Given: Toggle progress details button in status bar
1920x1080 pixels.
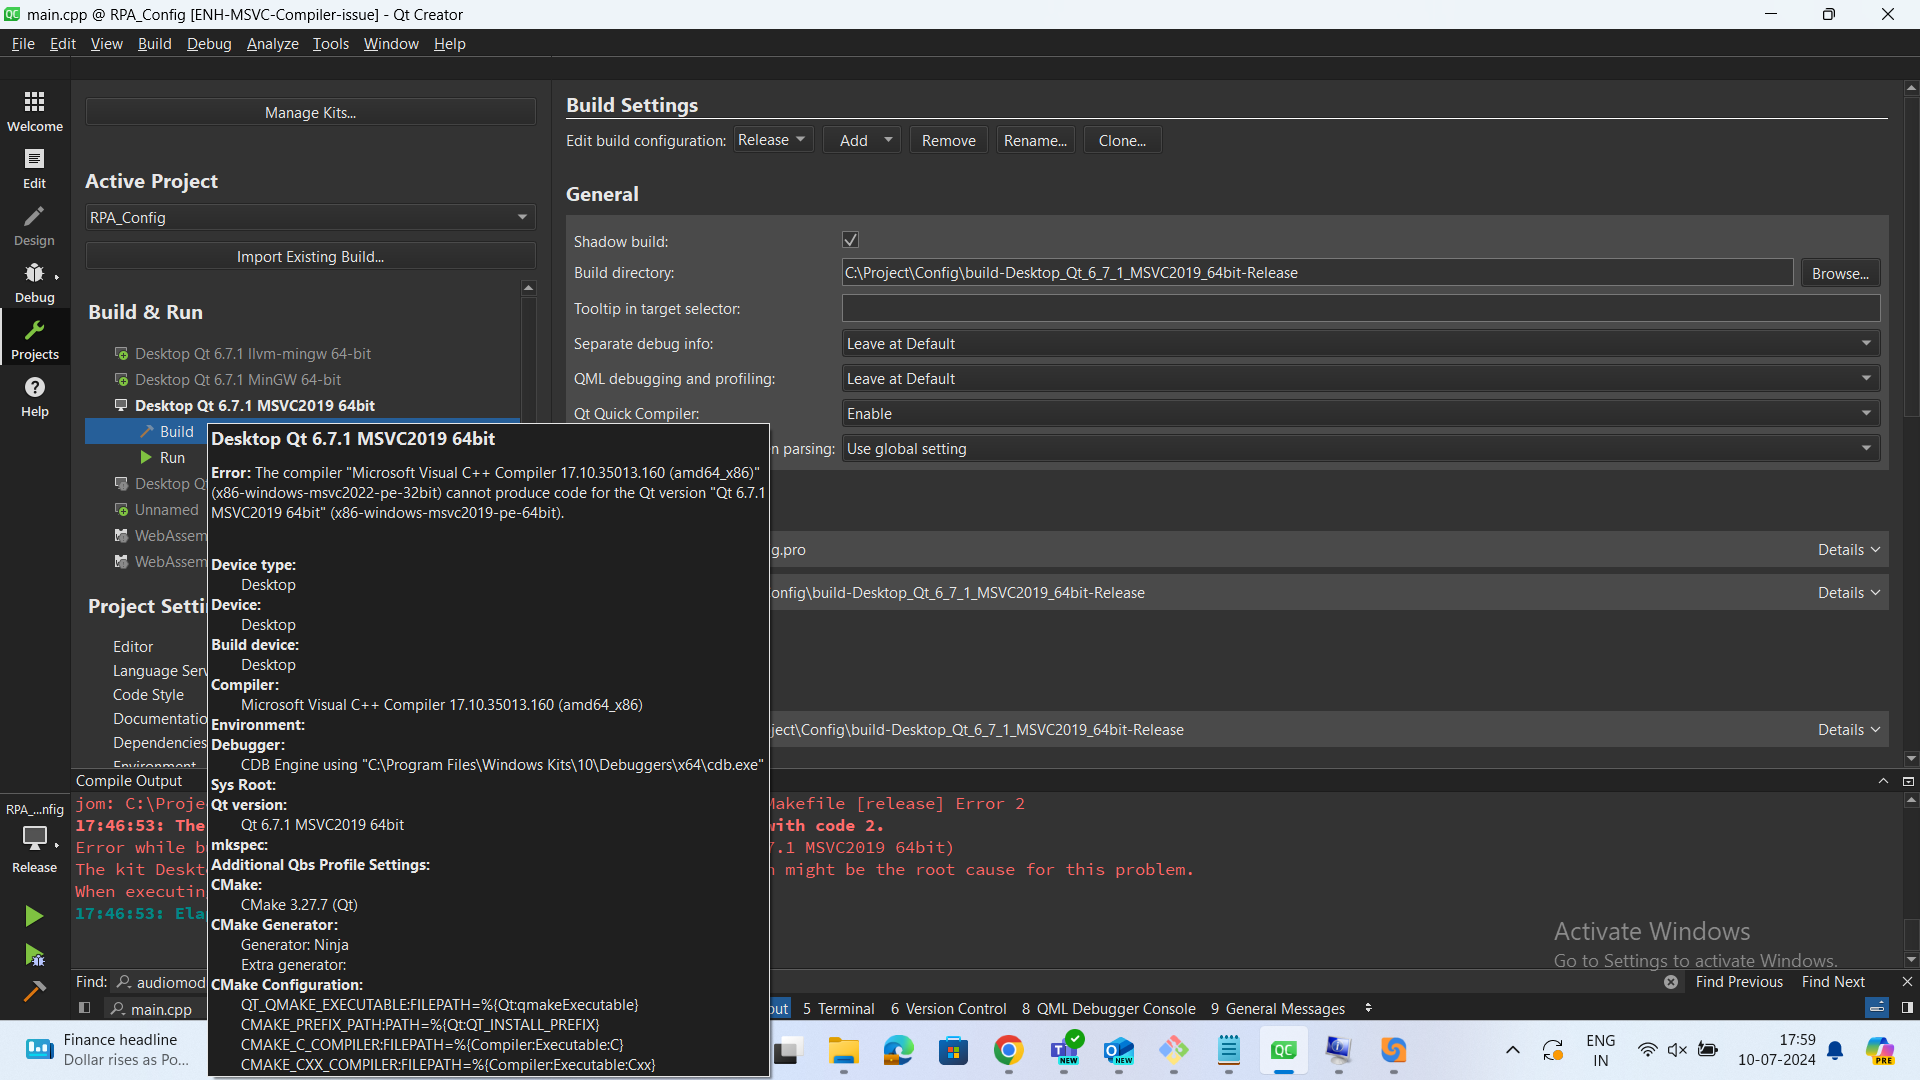Looking at the screenshot, I should point(1877,1008).
